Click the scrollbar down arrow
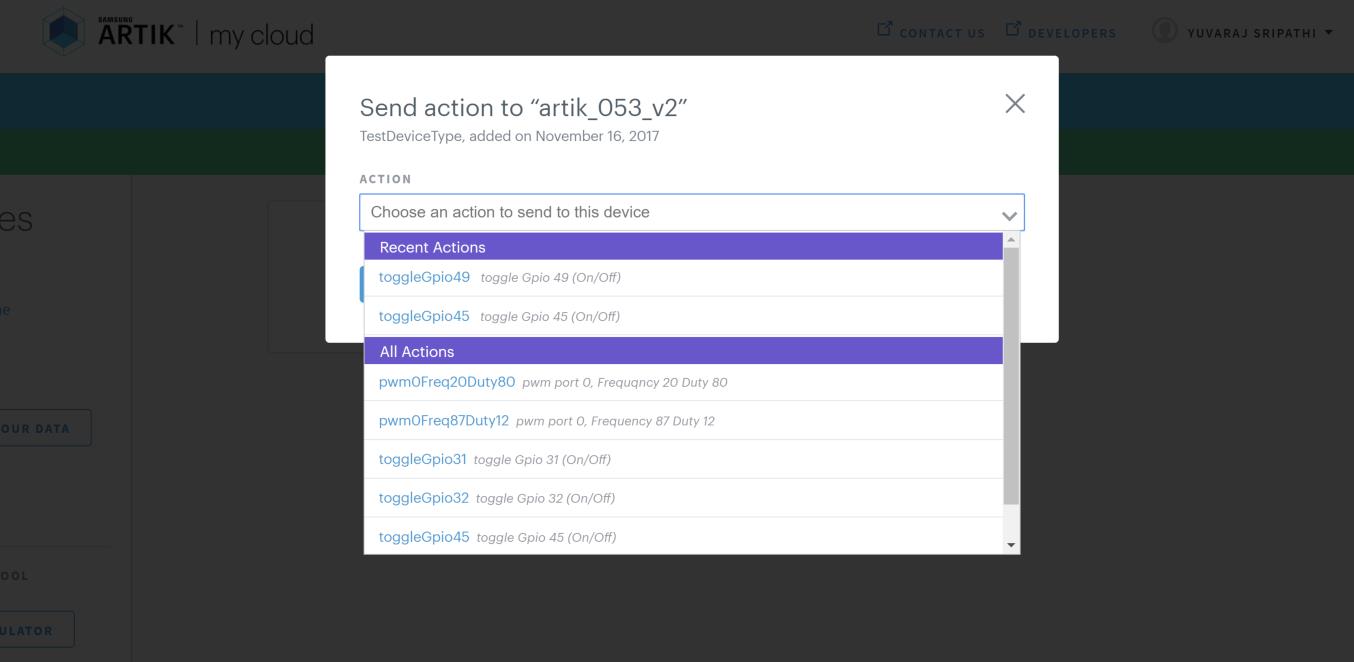Screen dimensions: 1354x662 point(1011,545)
